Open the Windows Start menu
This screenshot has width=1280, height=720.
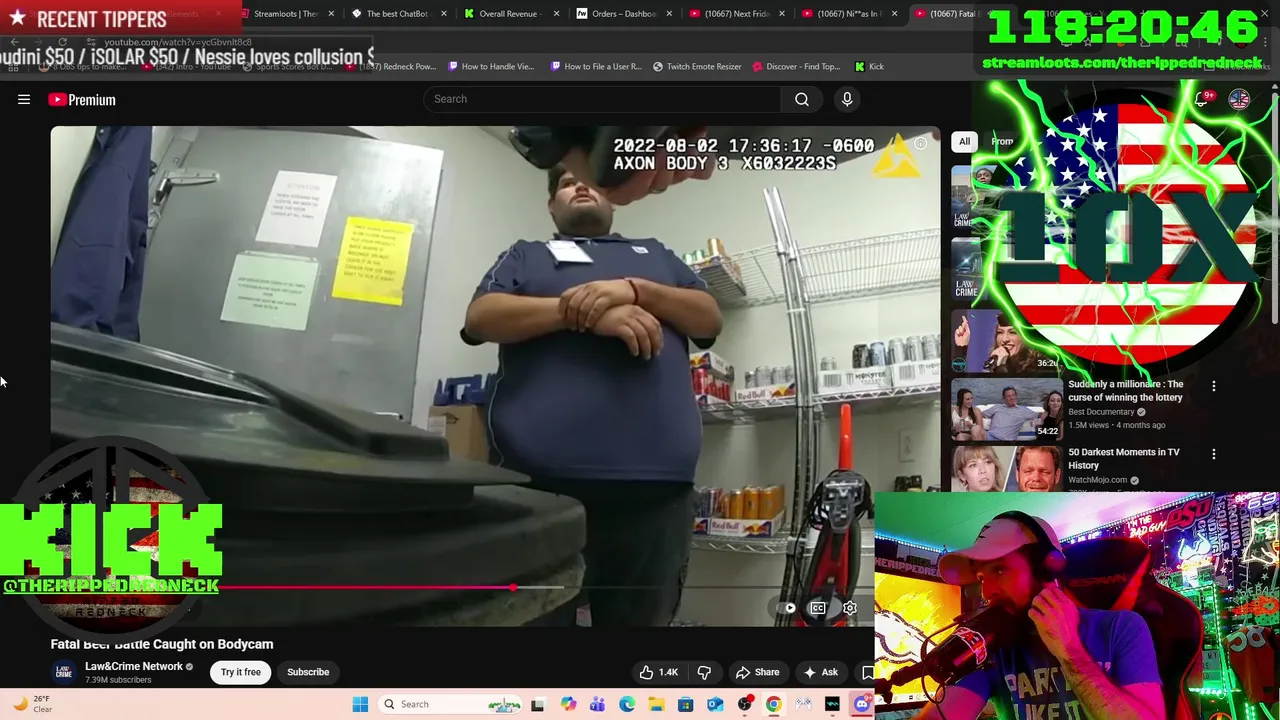point(360,704)
